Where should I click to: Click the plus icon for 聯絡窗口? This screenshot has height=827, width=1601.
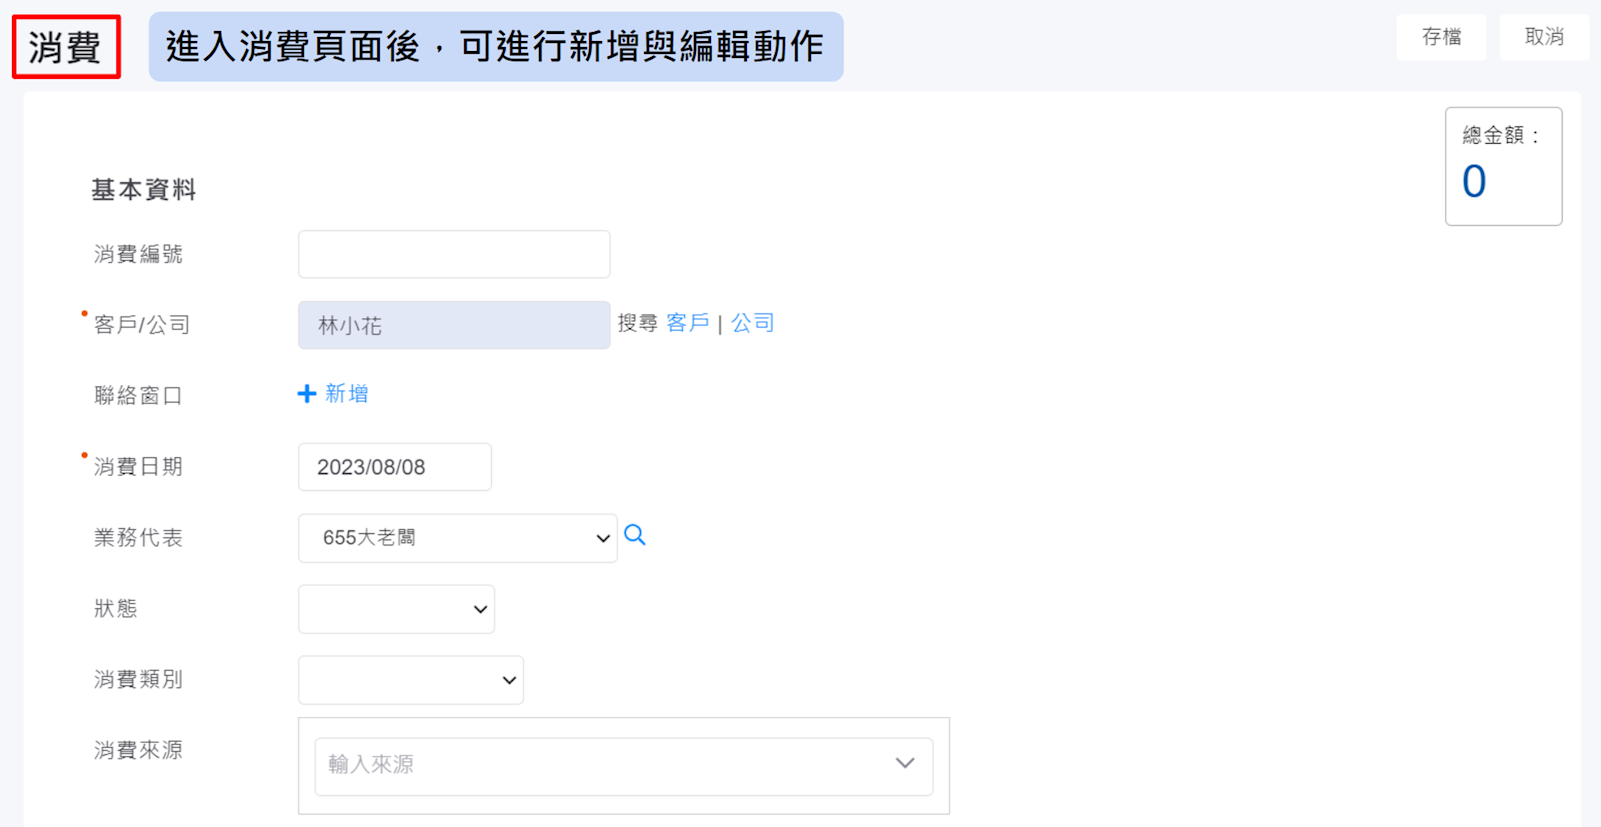(x=307, y=394)
